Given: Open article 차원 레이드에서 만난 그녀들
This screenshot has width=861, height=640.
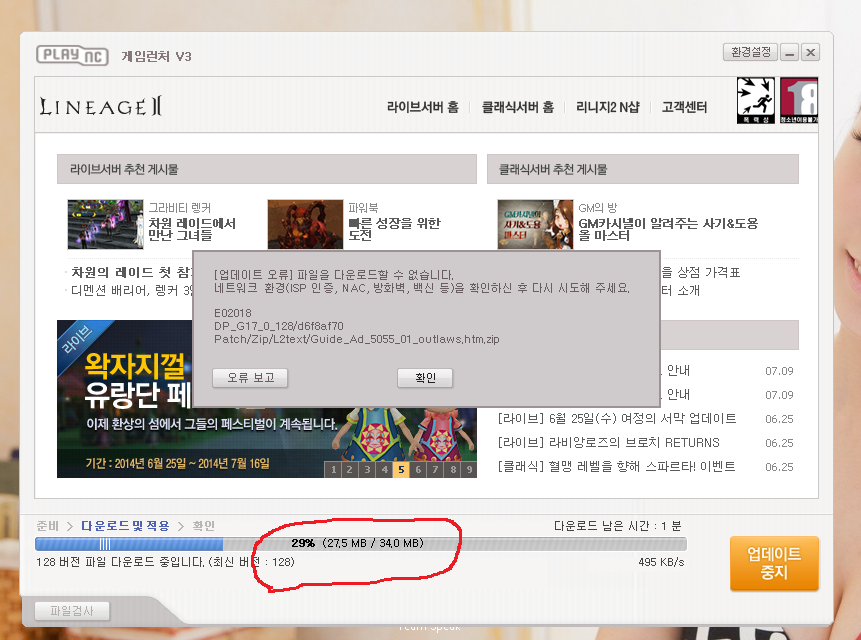Looking at the screenshot, I should coord(192,229).
